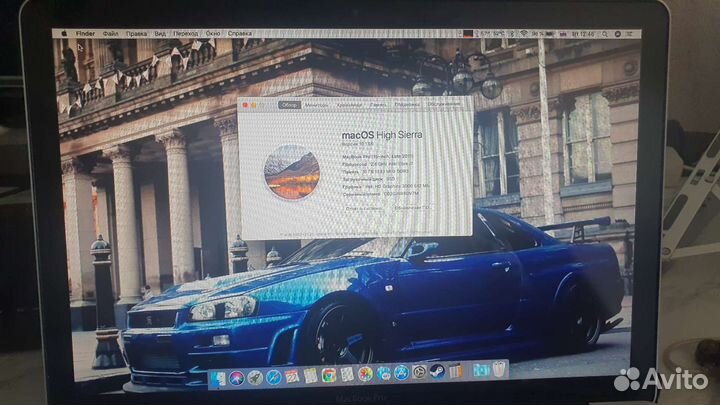Close the About This Mac window
Viewport: 720px width, 405px height.
click(245, 106)
